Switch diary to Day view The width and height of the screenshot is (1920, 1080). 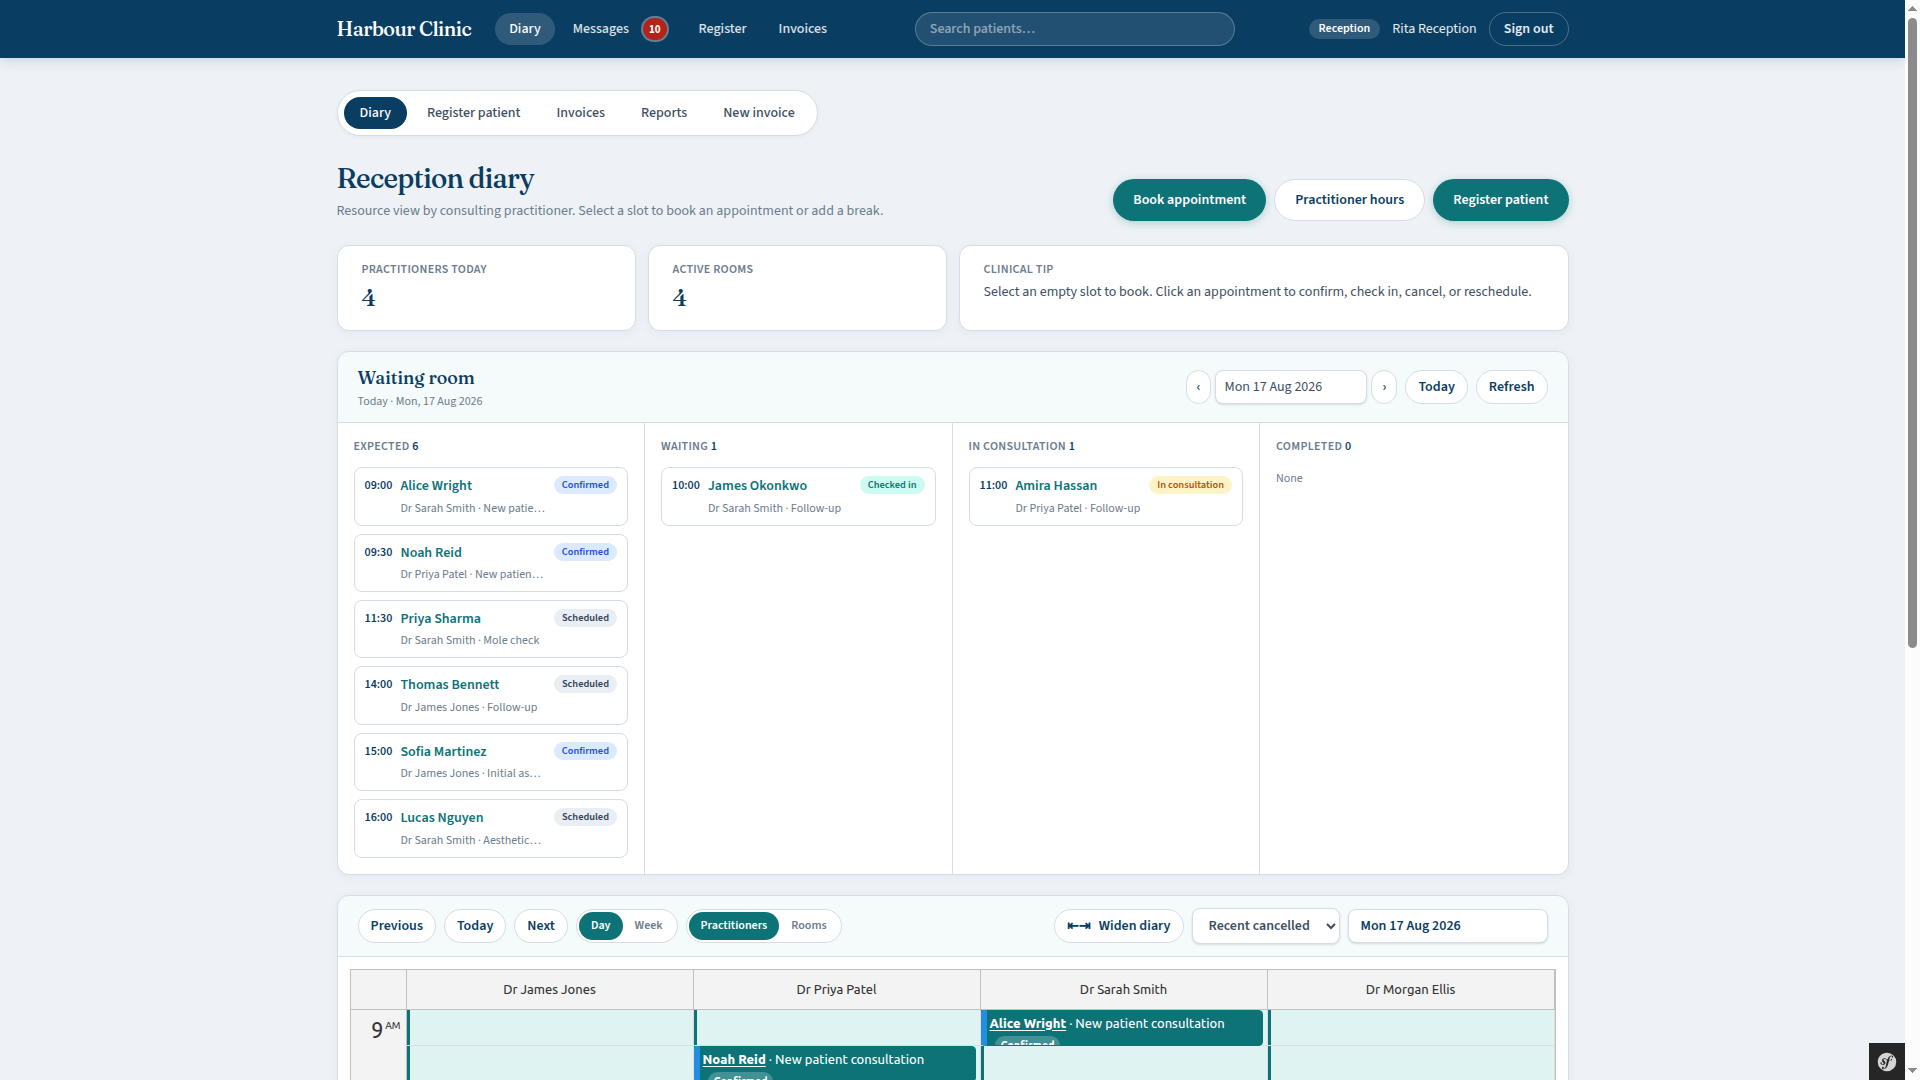(600, 926)
